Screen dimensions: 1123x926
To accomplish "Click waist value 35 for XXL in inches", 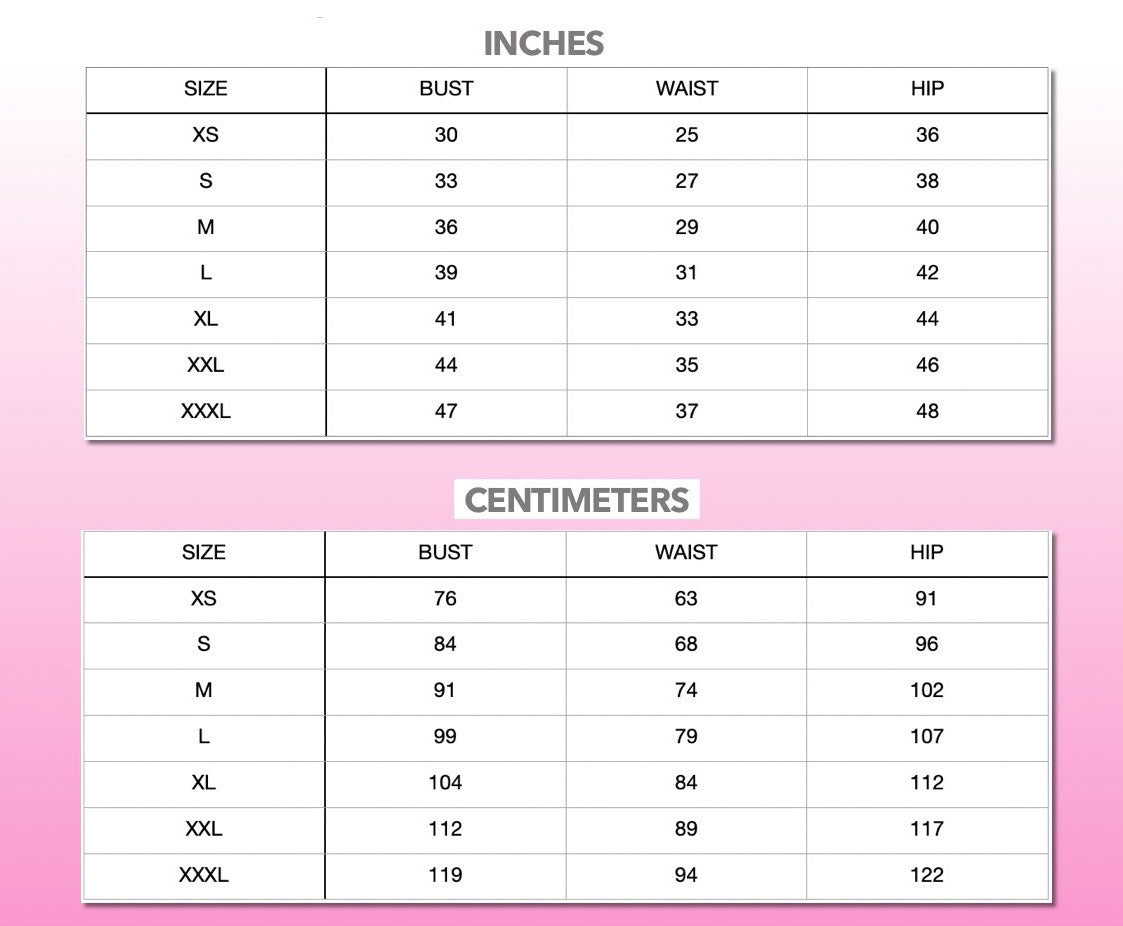I will coord(686,365).
